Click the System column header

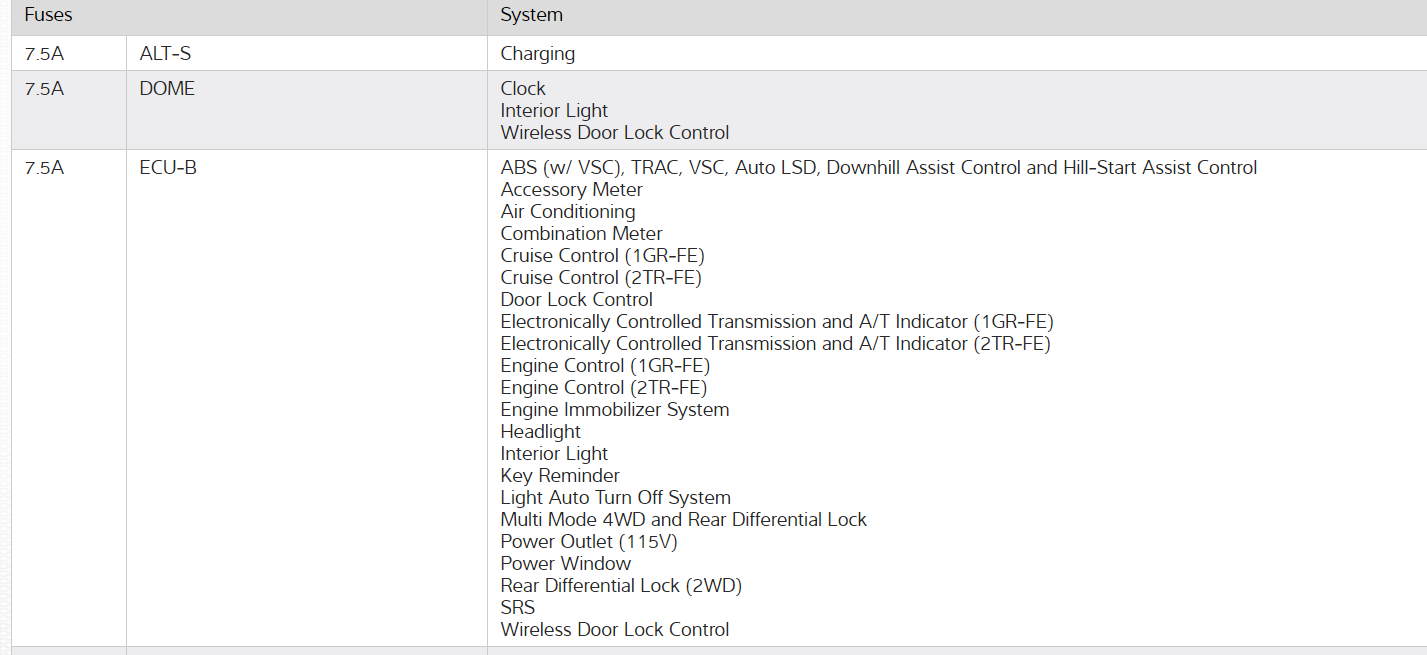tap(532, 16)
